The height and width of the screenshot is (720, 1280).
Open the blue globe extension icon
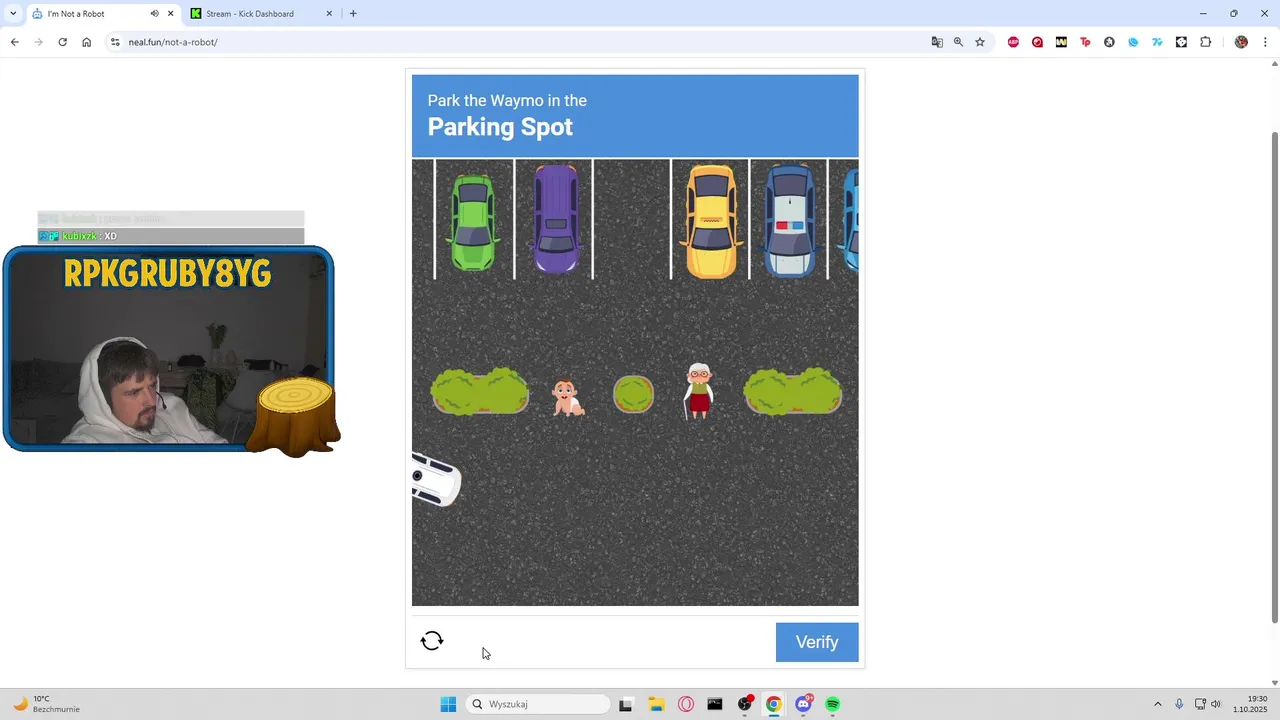tap(1133, 42)
